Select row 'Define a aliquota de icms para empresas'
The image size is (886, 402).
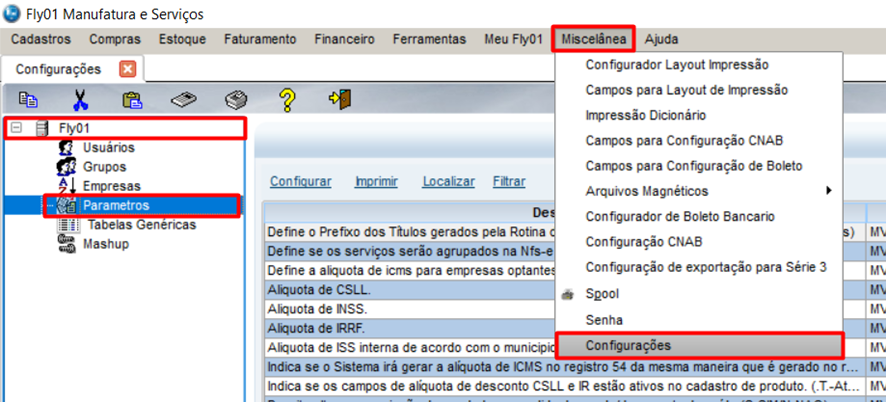point(410,270)
